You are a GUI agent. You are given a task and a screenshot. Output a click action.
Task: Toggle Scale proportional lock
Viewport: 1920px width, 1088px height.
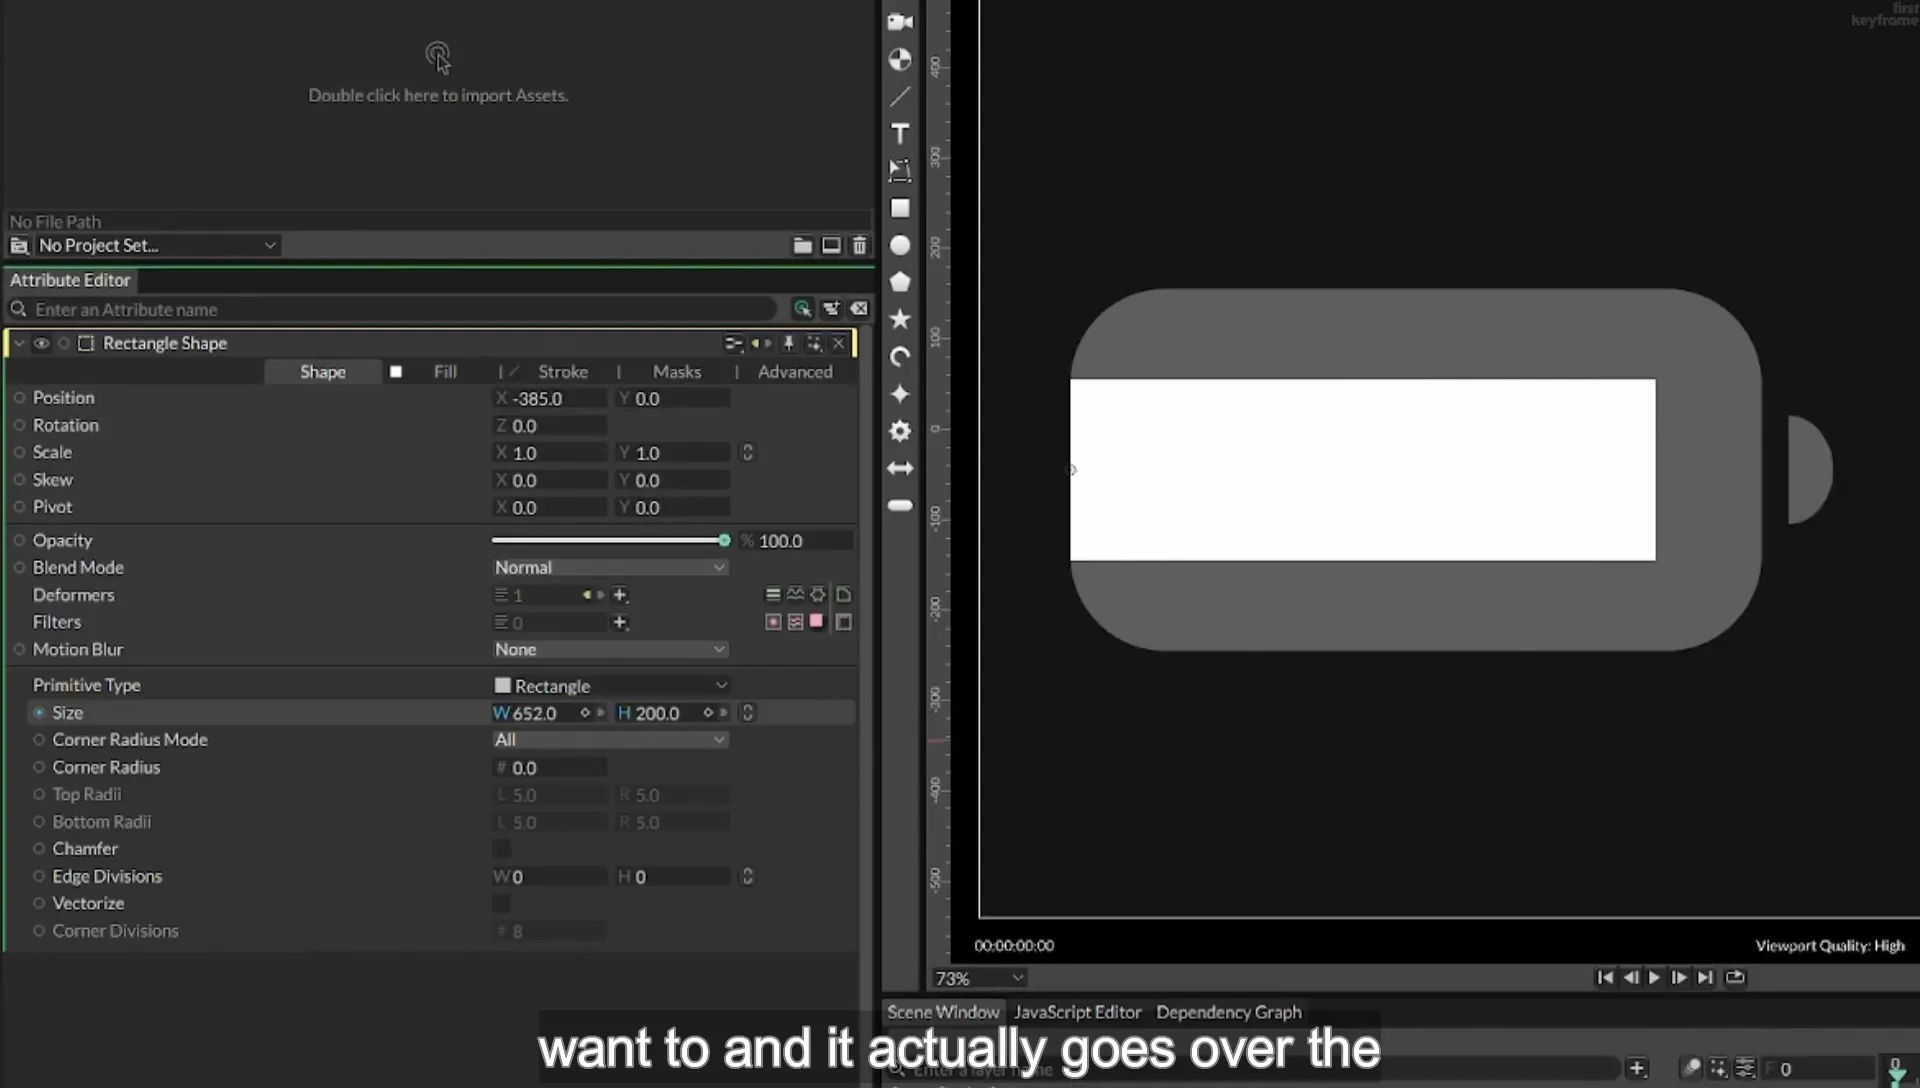pos(747,452)
